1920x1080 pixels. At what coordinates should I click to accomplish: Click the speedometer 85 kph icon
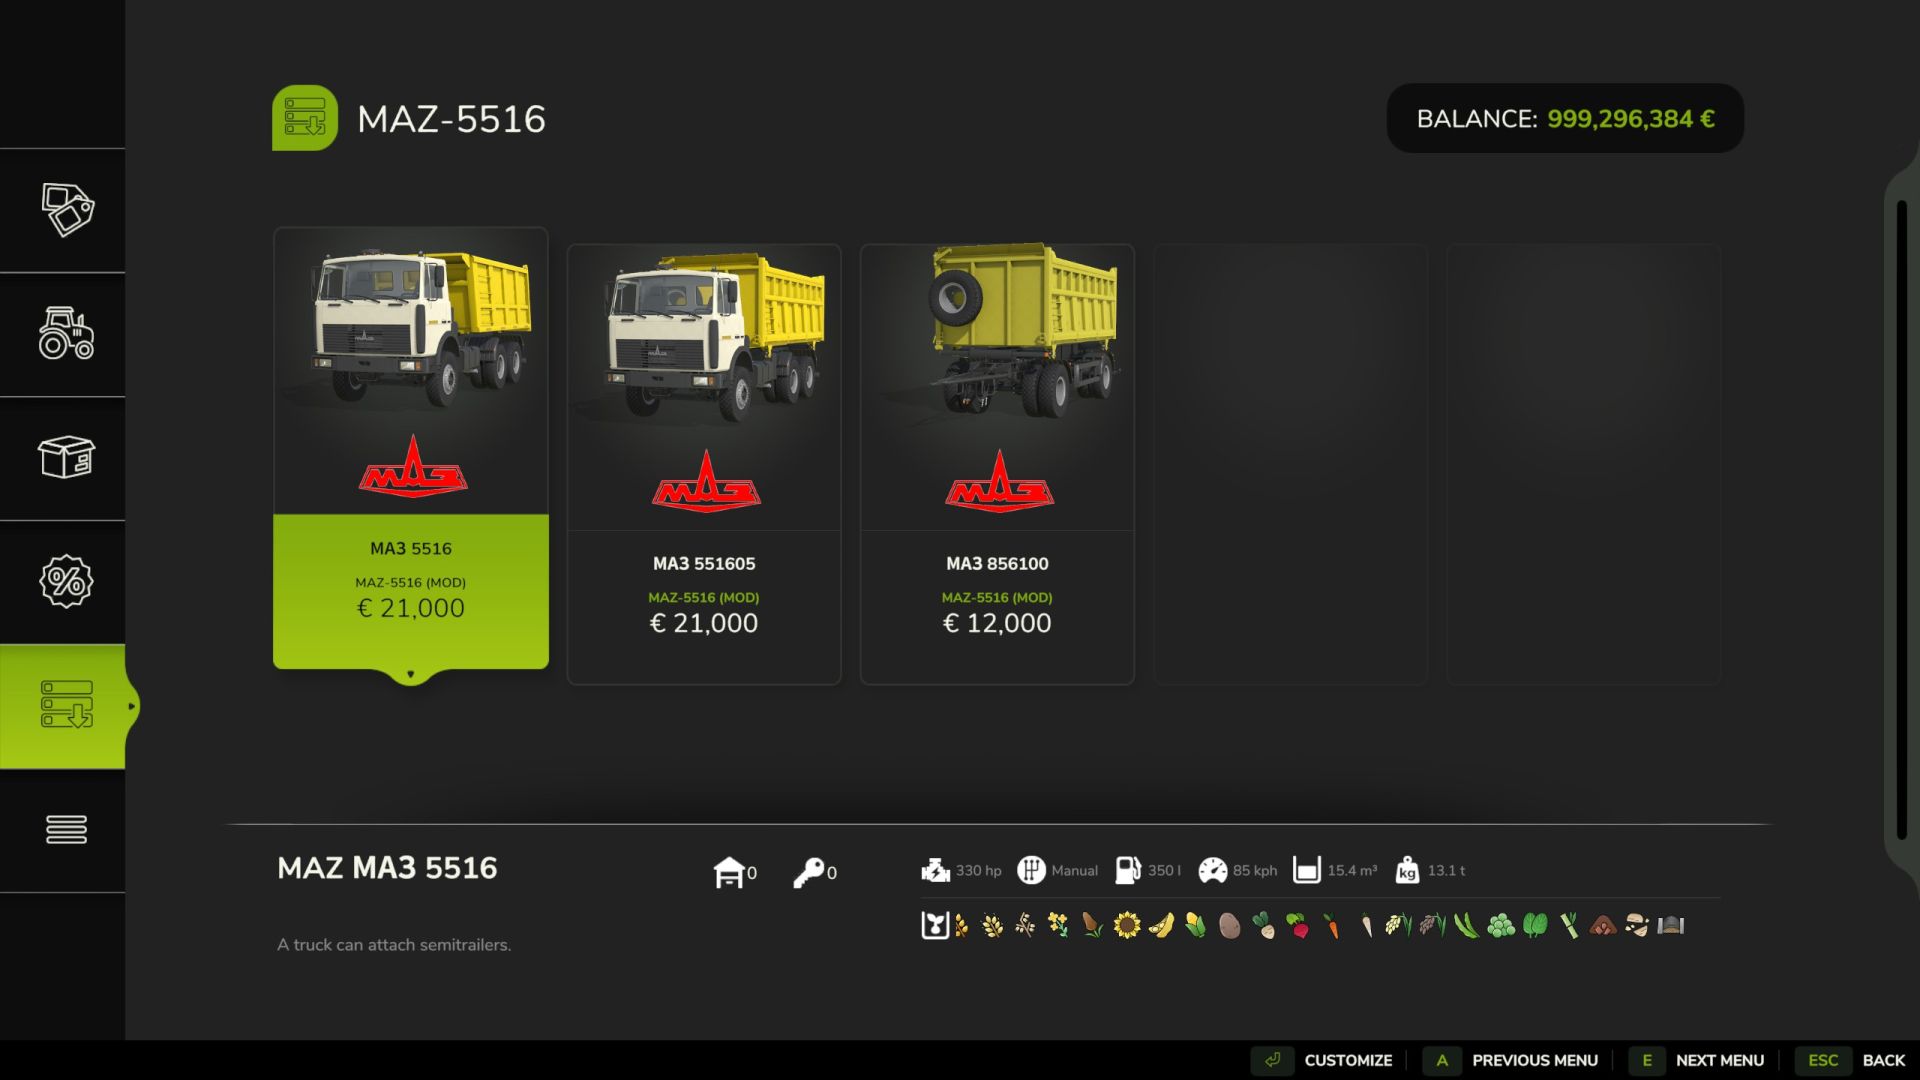pos(1212,870)
